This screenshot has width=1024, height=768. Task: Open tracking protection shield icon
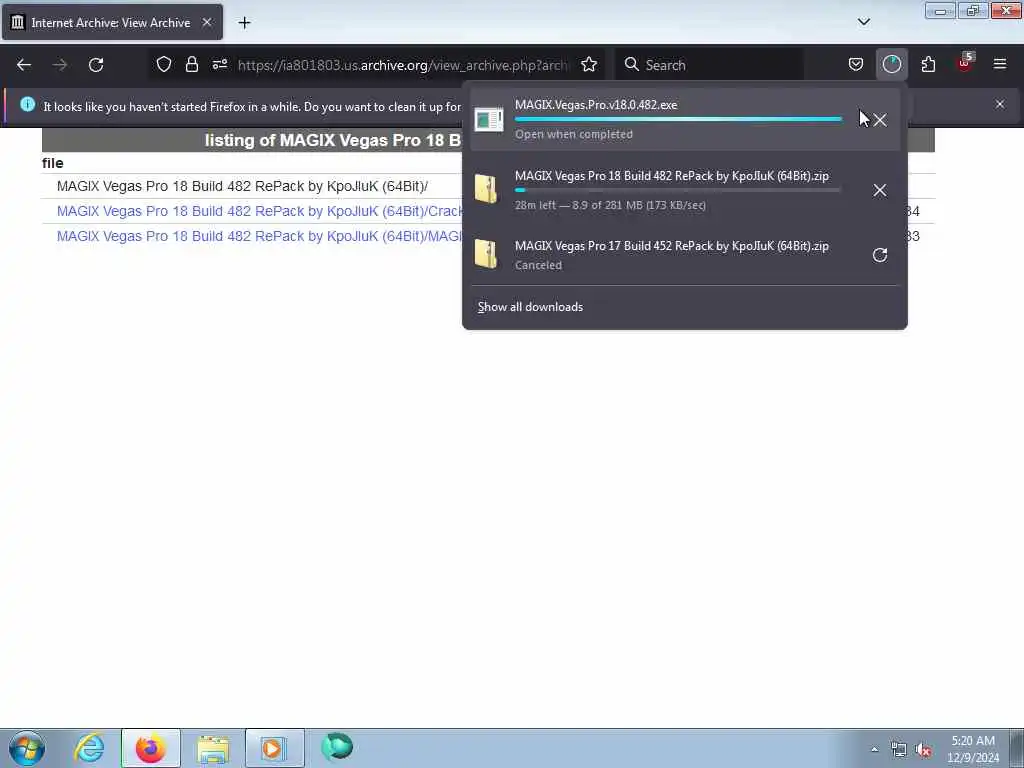(x=164, y=64)
